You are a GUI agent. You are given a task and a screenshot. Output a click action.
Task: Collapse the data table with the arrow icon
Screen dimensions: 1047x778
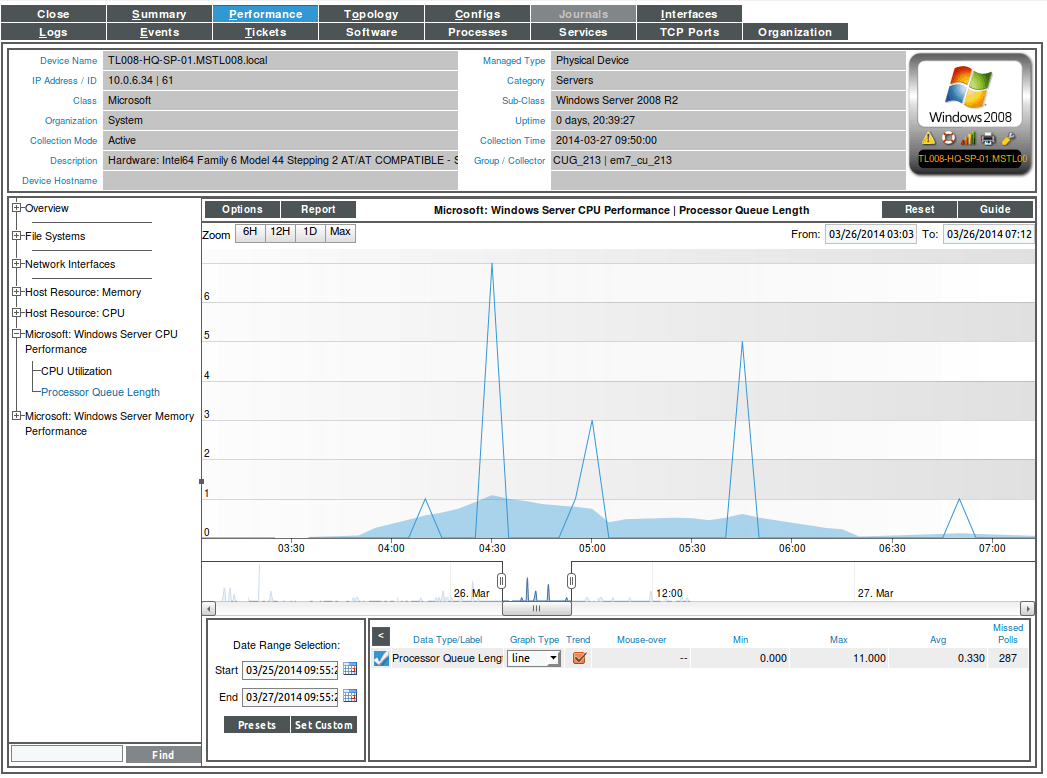coord(380,635)
